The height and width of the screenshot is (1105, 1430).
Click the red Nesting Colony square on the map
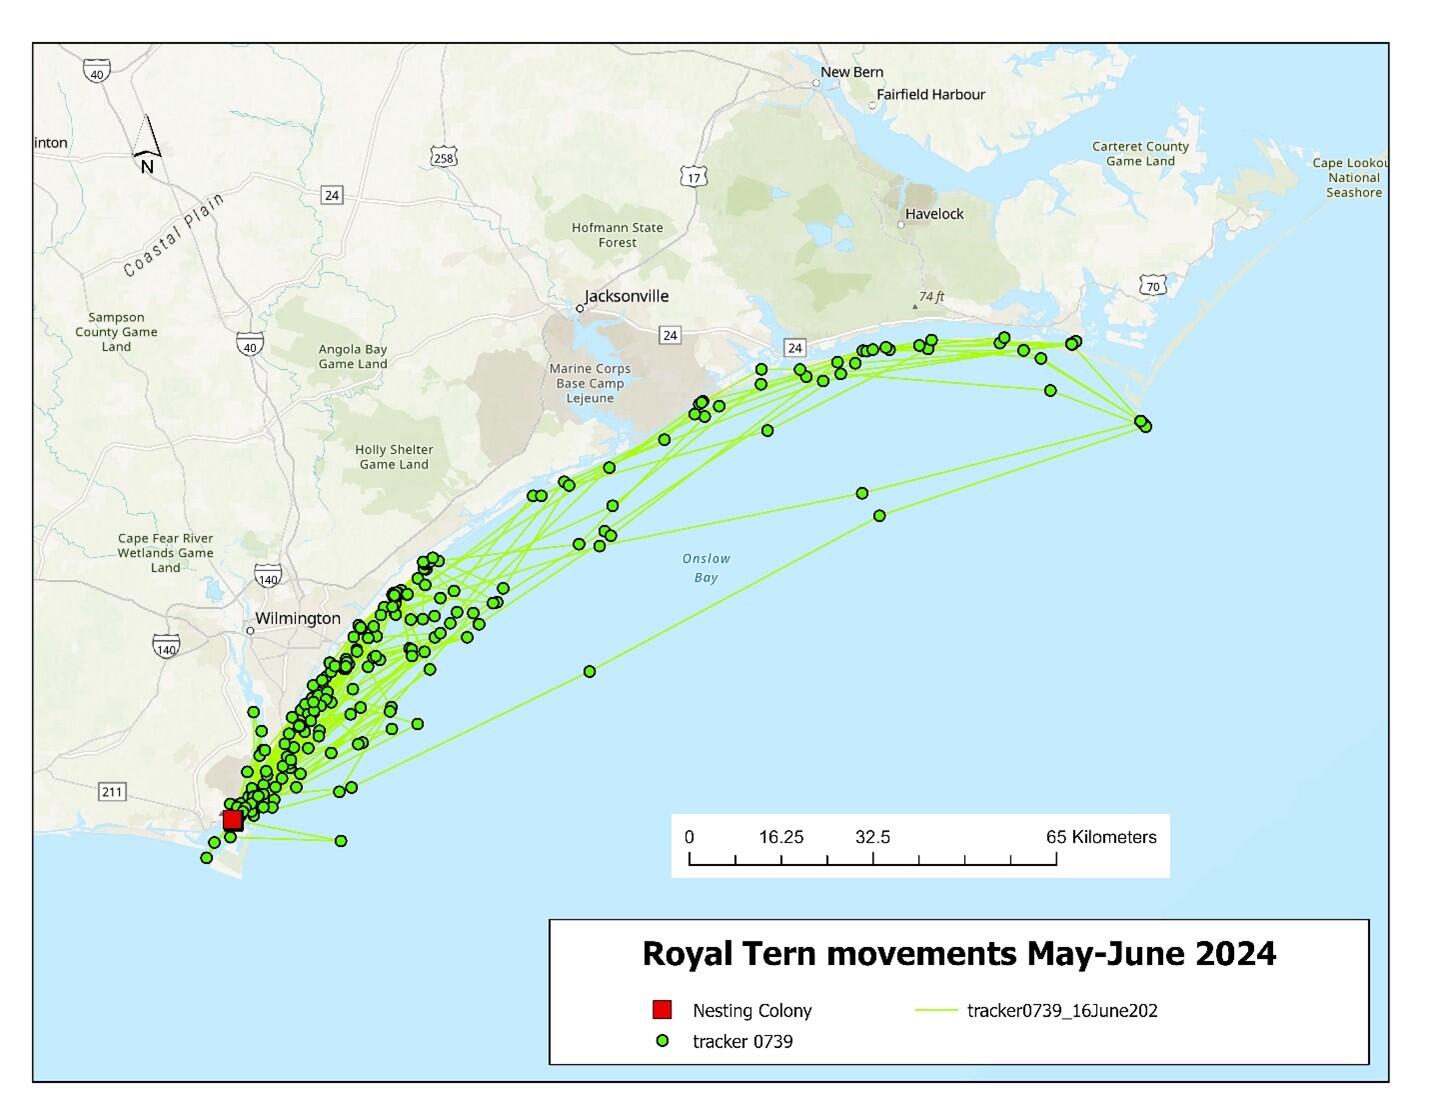pos(232,820)
